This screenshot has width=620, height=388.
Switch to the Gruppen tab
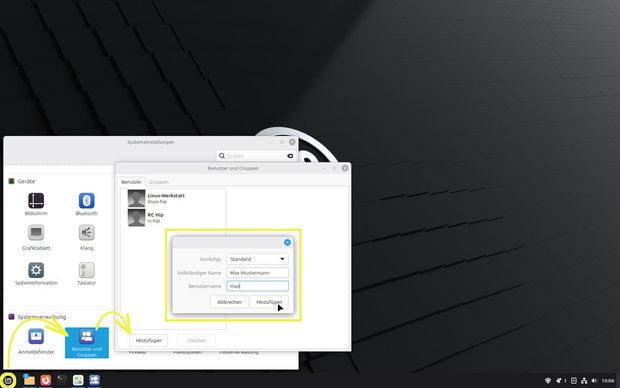[x=159, y=182]
